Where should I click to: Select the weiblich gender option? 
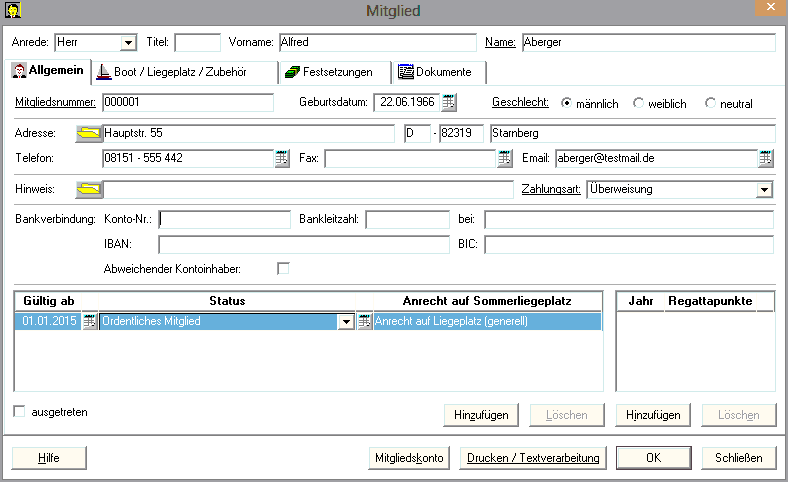[x=640, y=103]
